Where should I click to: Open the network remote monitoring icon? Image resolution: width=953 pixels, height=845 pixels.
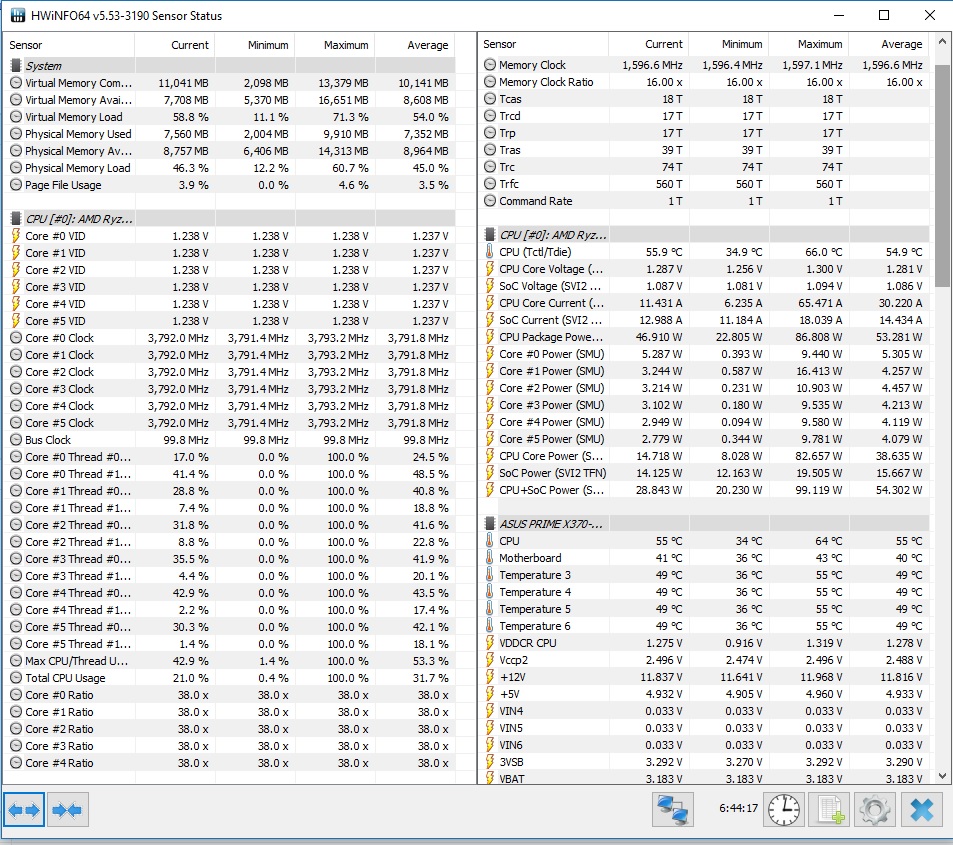[x=672, y=809]
